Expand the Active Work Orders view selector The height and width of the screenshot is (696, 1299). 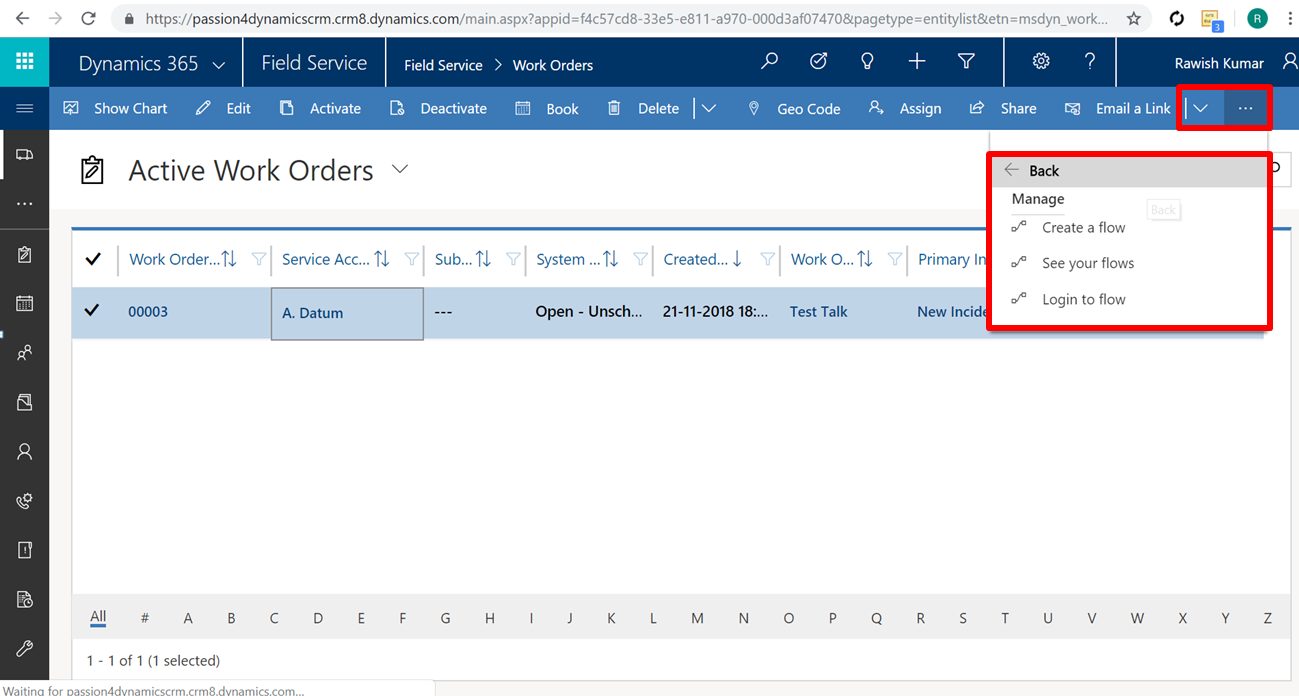pos(400,170)
